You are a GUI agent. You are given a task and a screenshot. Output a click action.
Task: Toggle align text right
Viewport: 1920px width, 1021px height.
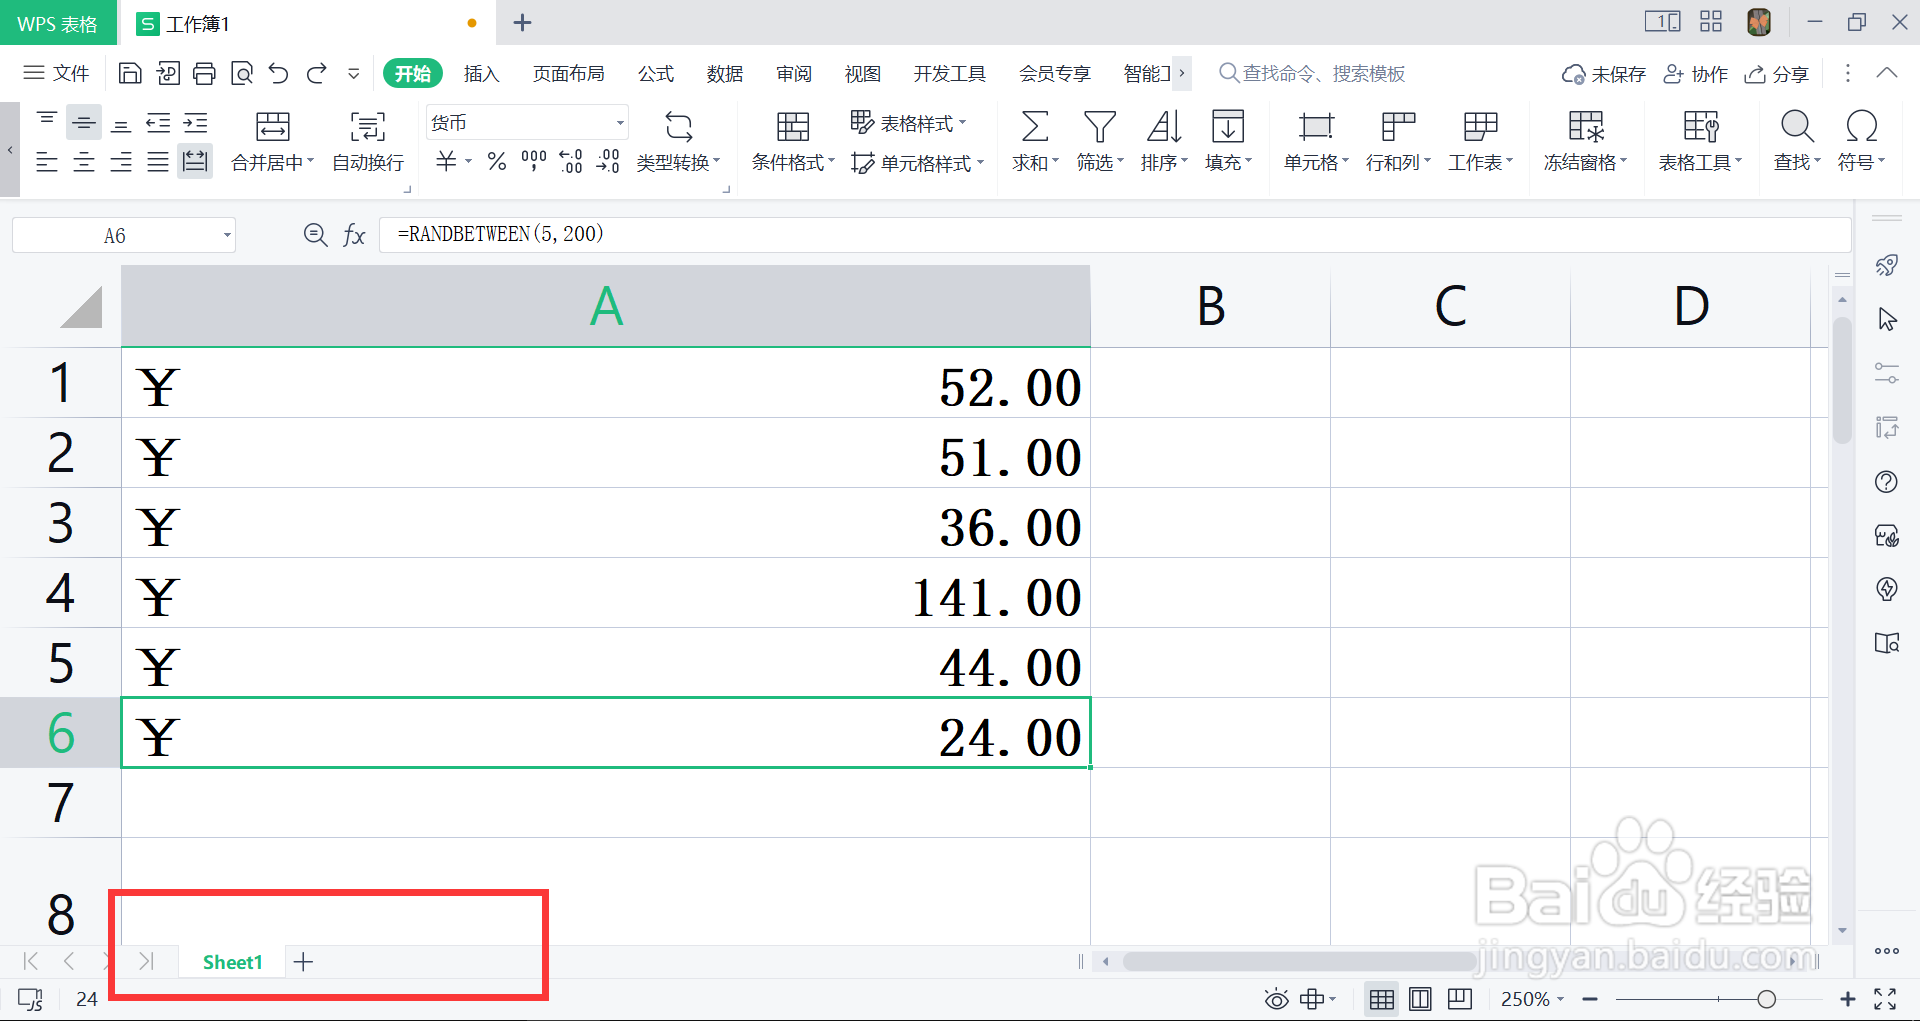(x=121, y=161)
